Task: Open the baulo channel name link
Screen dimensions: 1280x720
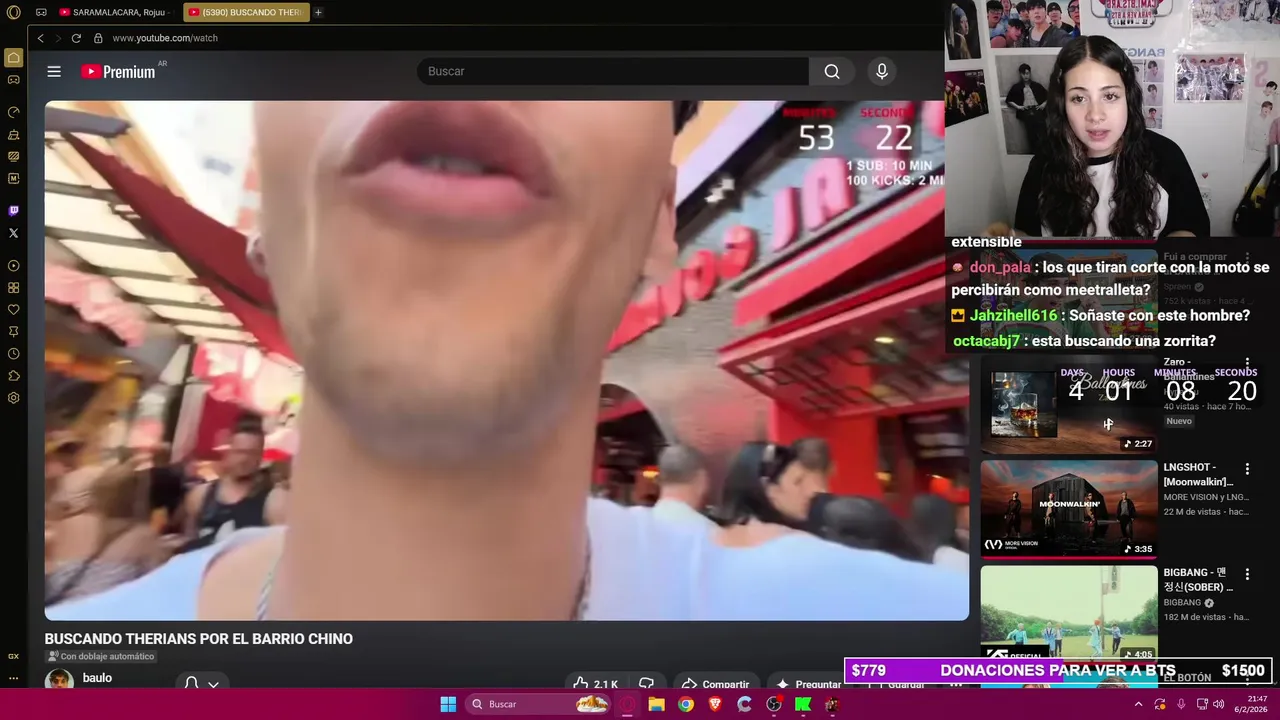Action: click(97, 678)
